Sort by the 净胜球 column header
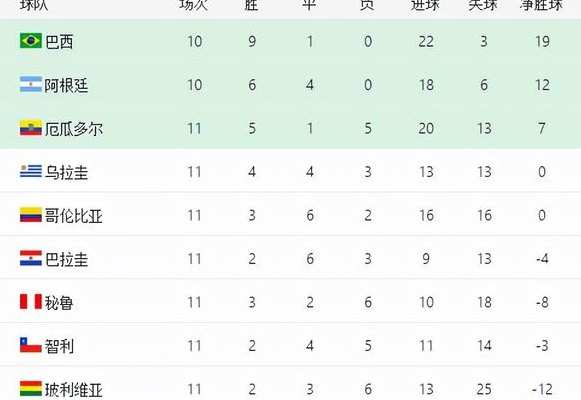Screen dimensions: 581x400 541,5
